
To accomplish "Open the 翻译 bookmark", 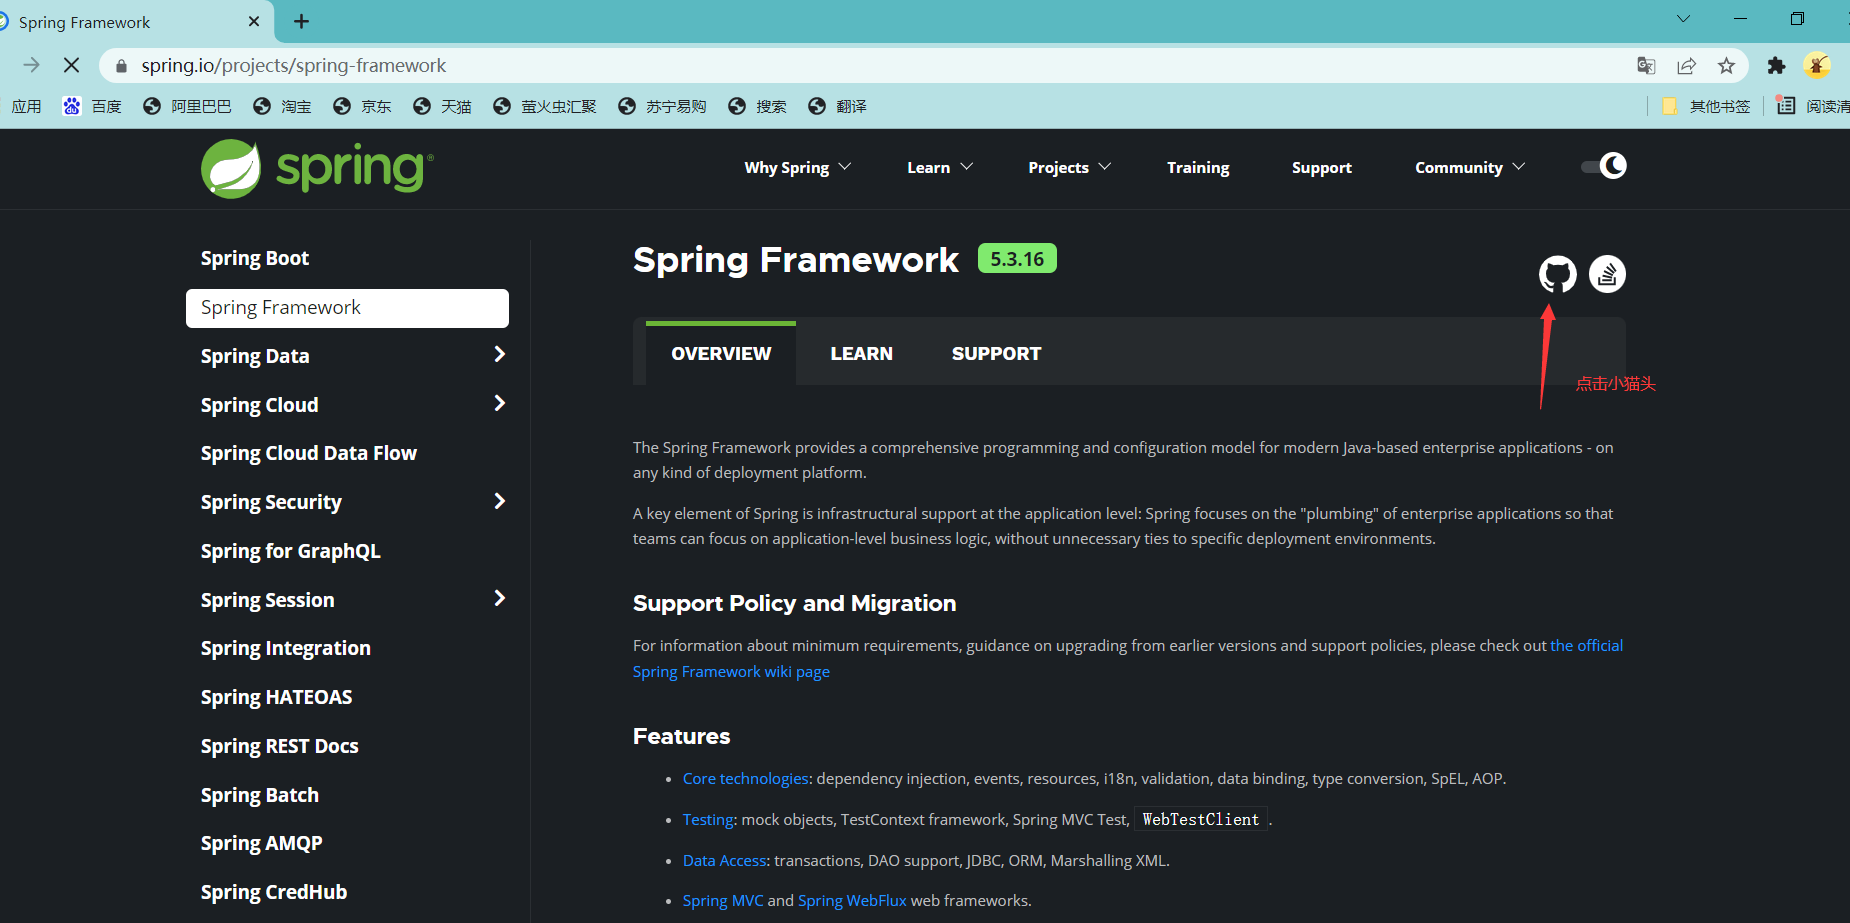I will 837,106.
